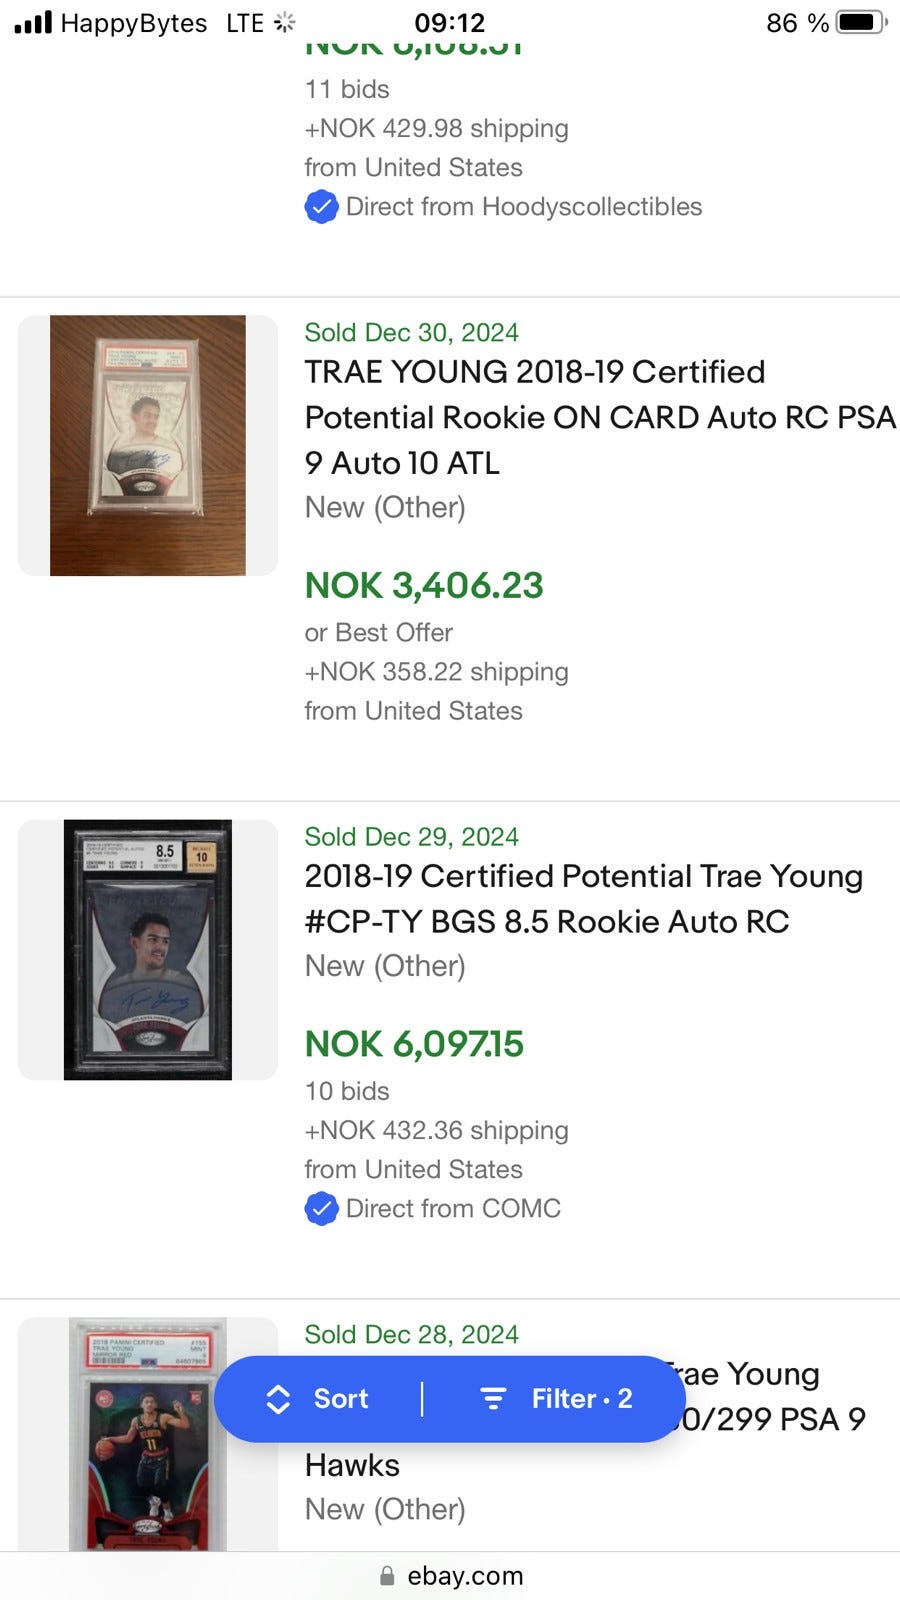Click the NOK 6,097.15 sold price
900x1600 pixels.
click(x=414, y=1044)
